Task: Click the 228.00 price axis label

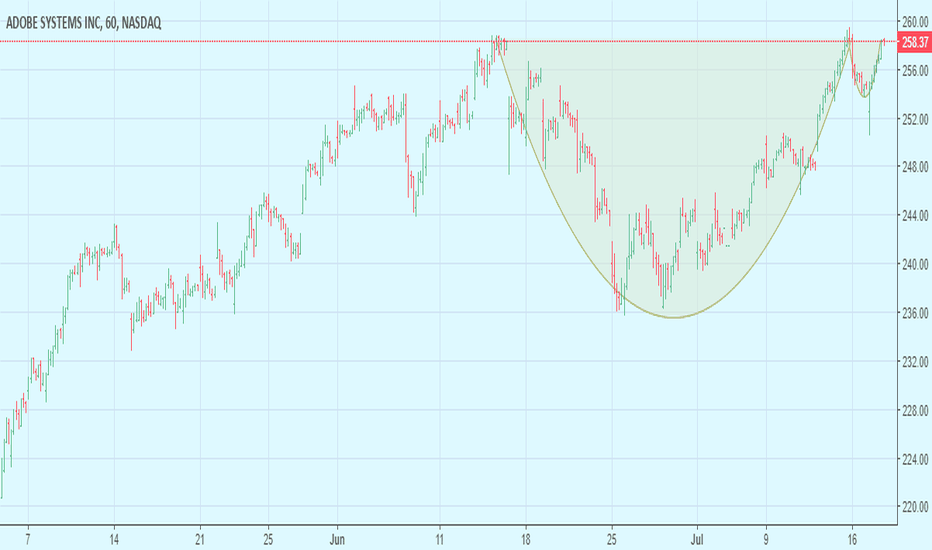Action: [x=915, y=410]
